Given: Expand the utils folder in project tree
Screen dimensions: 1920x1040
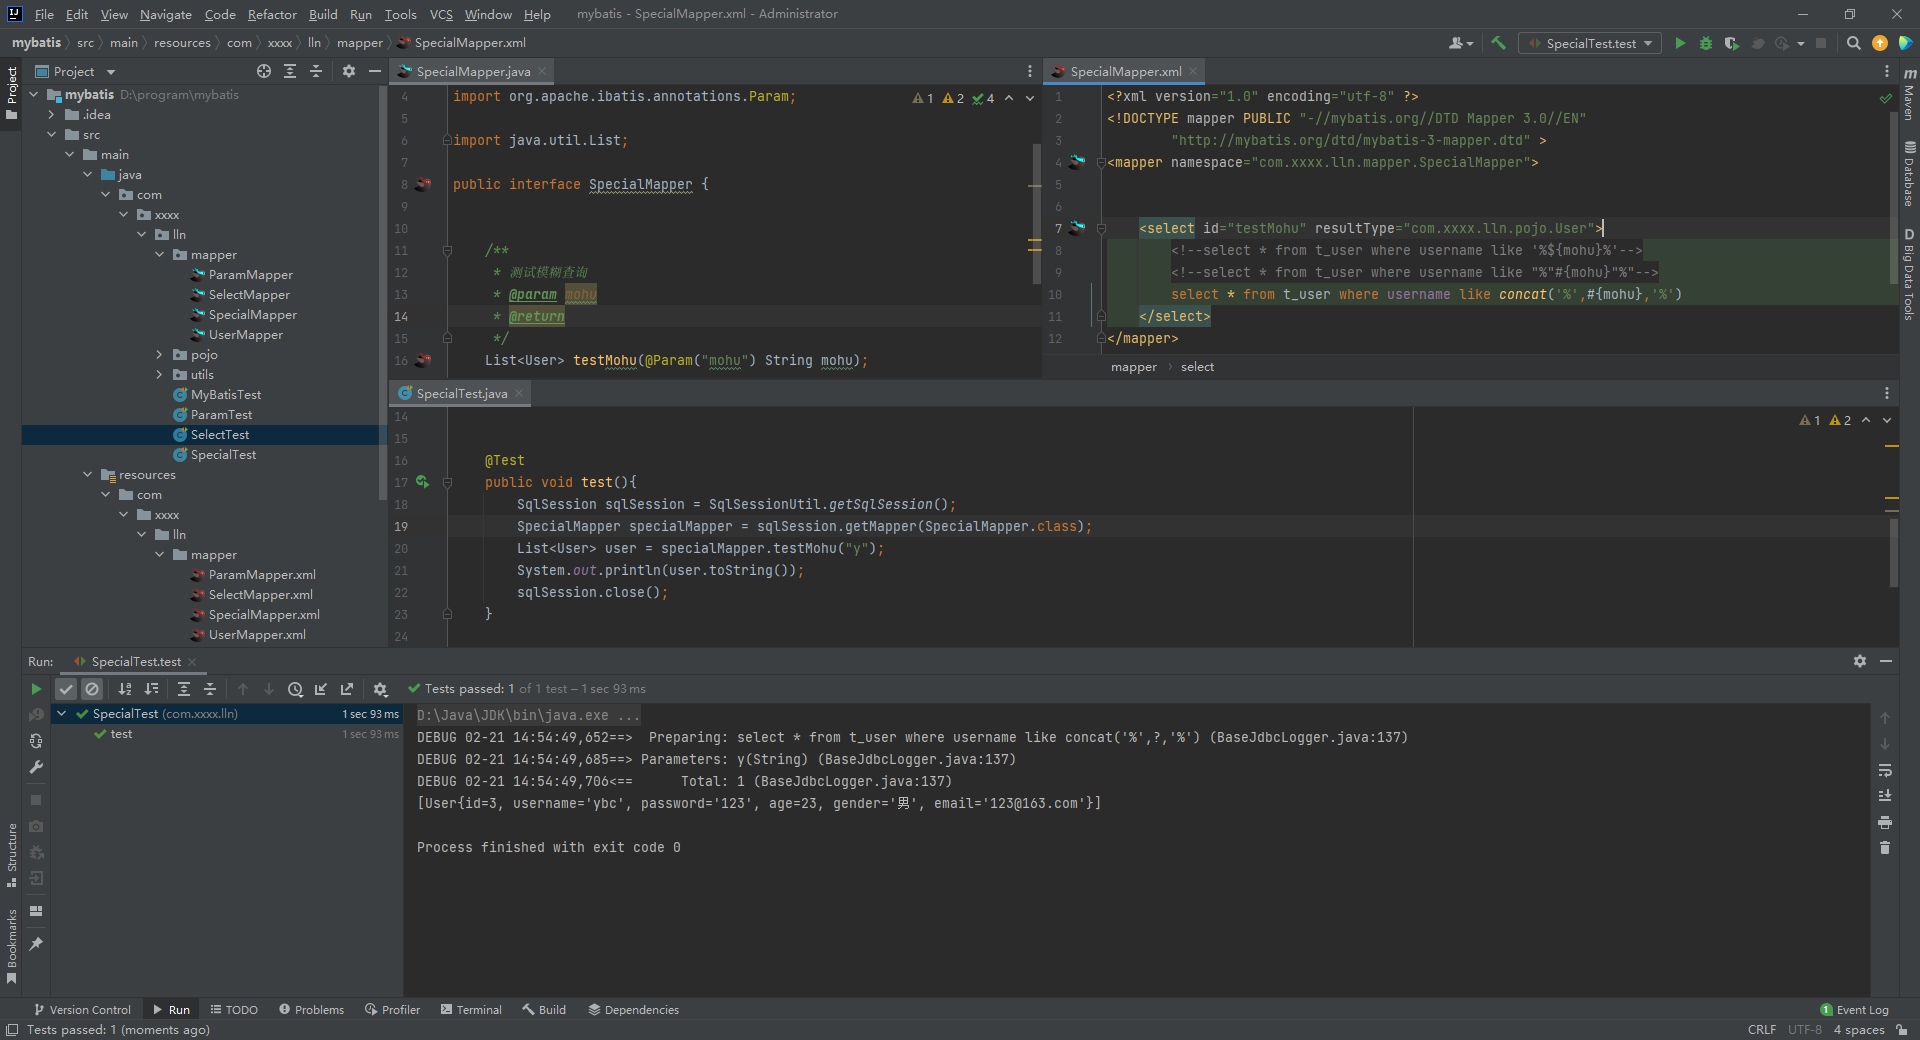Looking at the screenshot, I should [x=160, y=375].
